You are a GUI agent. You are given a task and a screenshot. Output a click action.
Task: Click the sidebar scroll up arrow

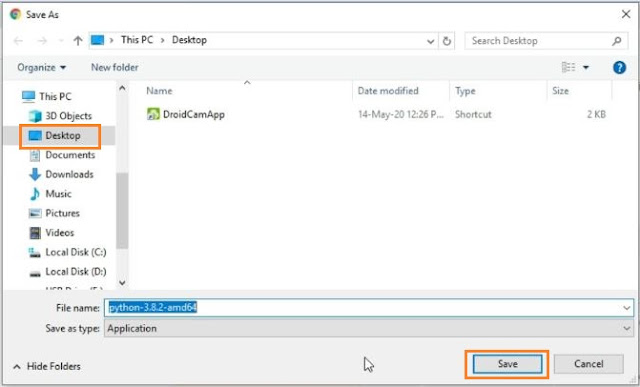pos(122,88)
